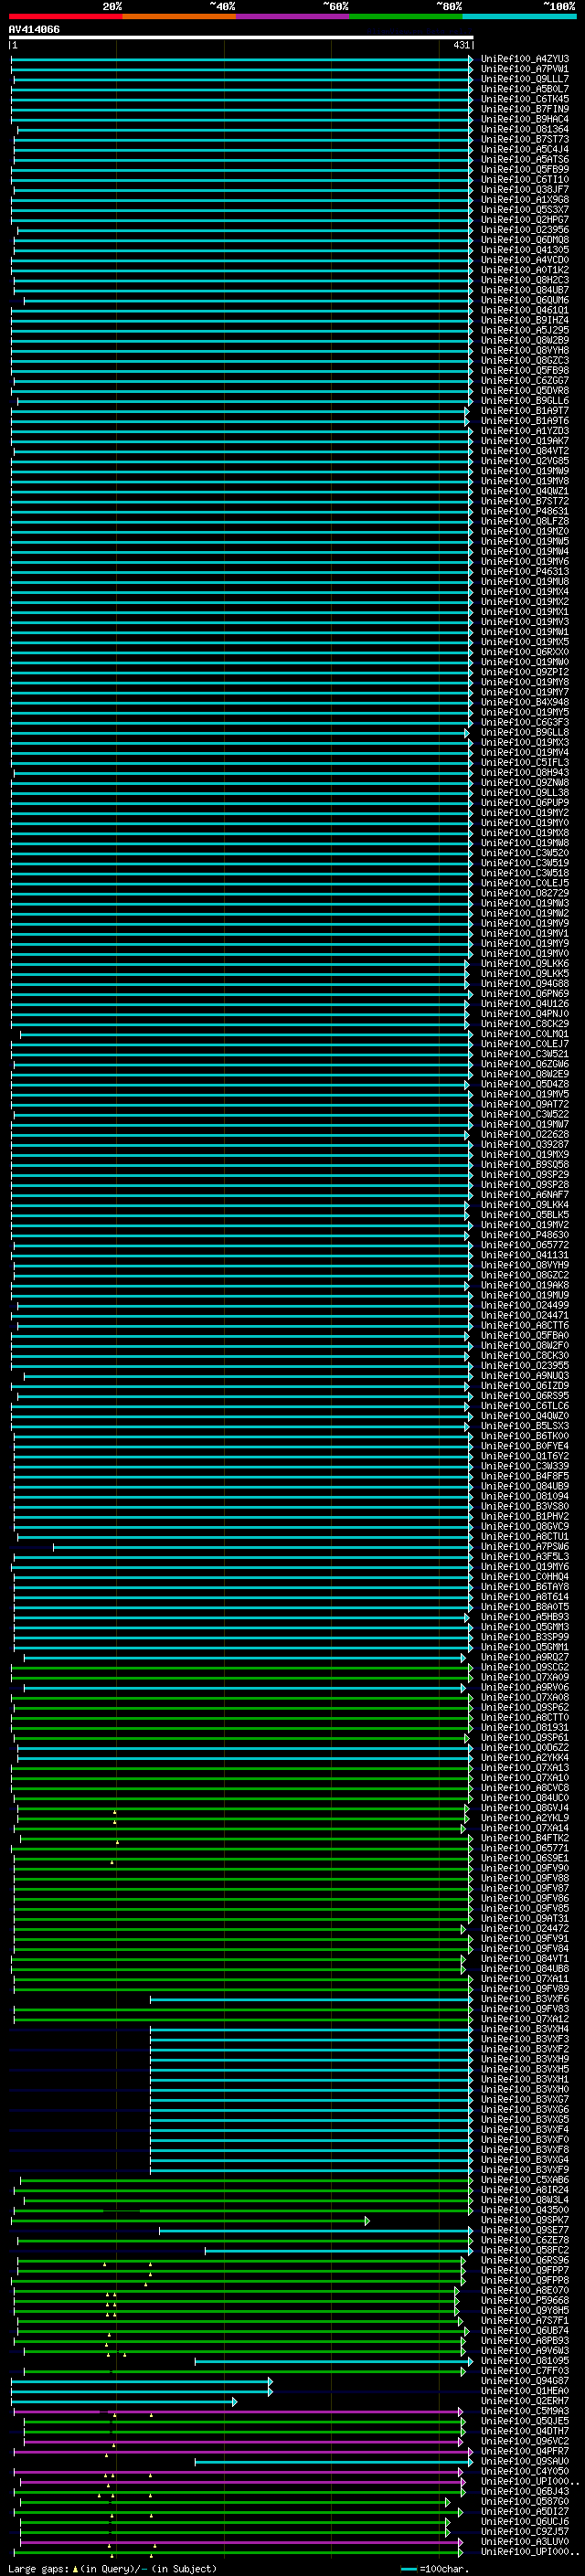Select label UniRef100_Q8W2F0
Image resolution: width=585 pixels, height=2576 pixels.
[x=525, y=1345]
